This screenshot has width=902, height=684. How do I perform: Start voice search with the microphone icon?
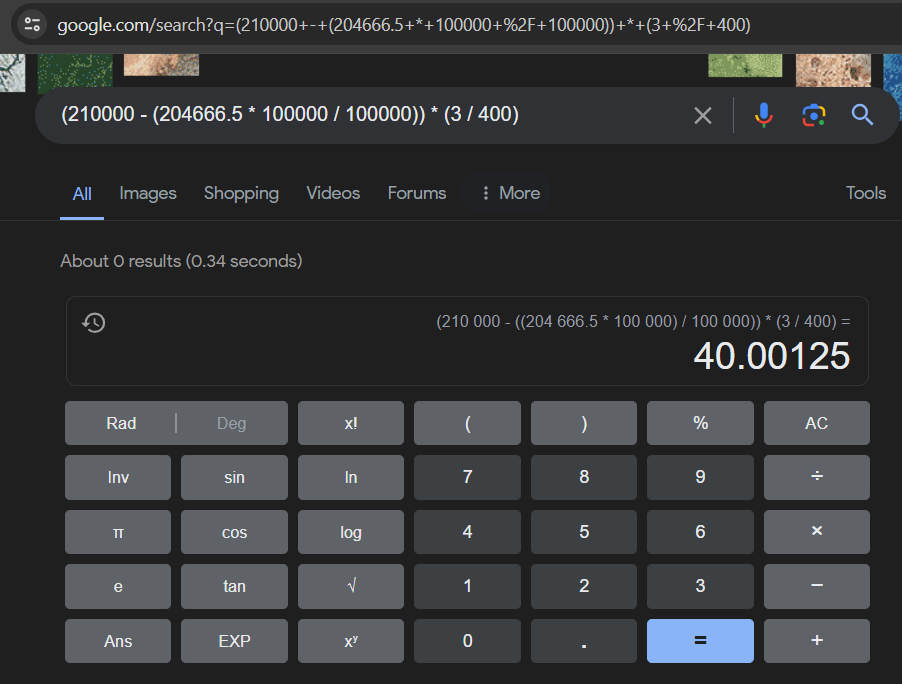click(x=763, y=115)
